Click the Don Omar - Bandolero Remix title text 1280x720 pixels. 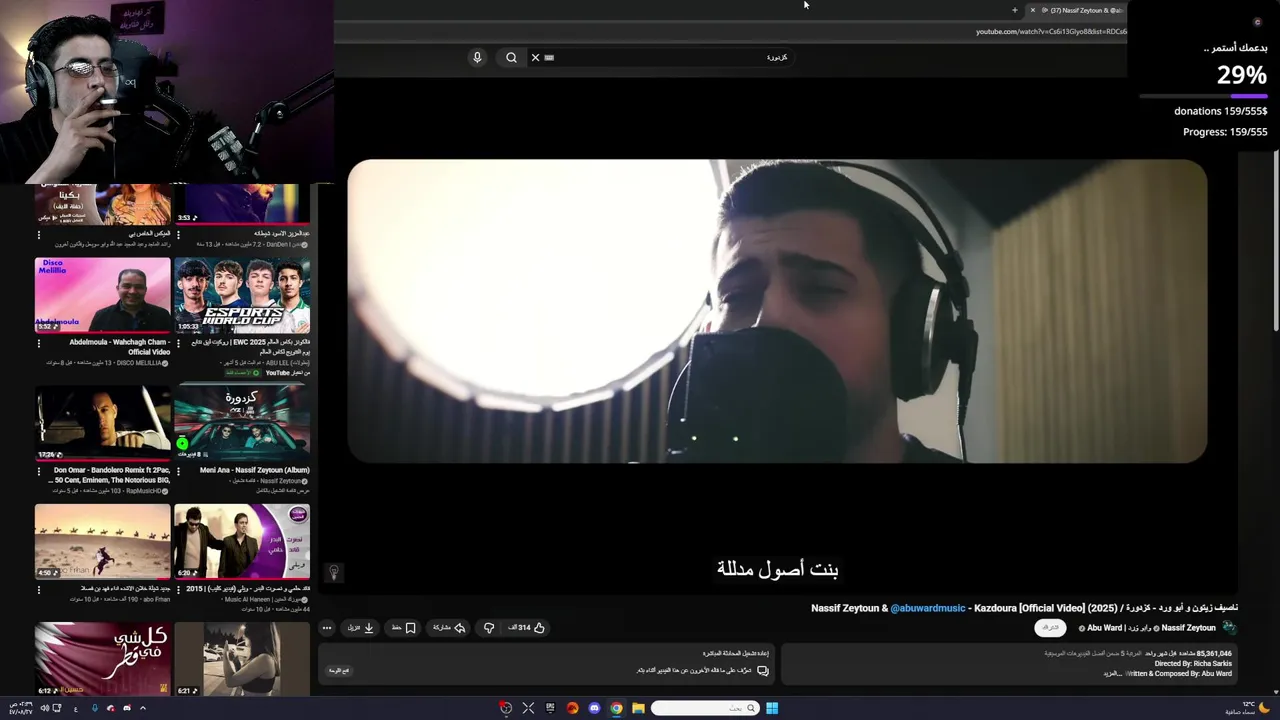tap(112, 475)
